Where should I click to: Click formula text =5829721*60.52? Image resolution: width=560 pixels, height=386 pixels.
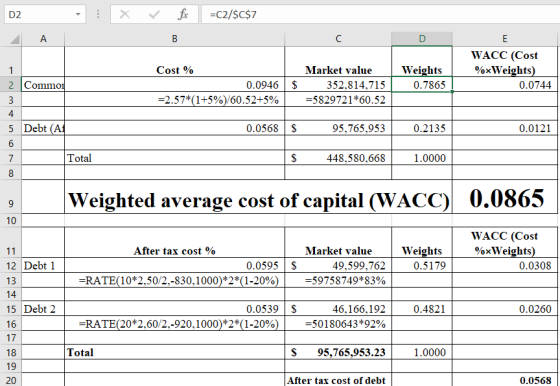coord(345,100)
